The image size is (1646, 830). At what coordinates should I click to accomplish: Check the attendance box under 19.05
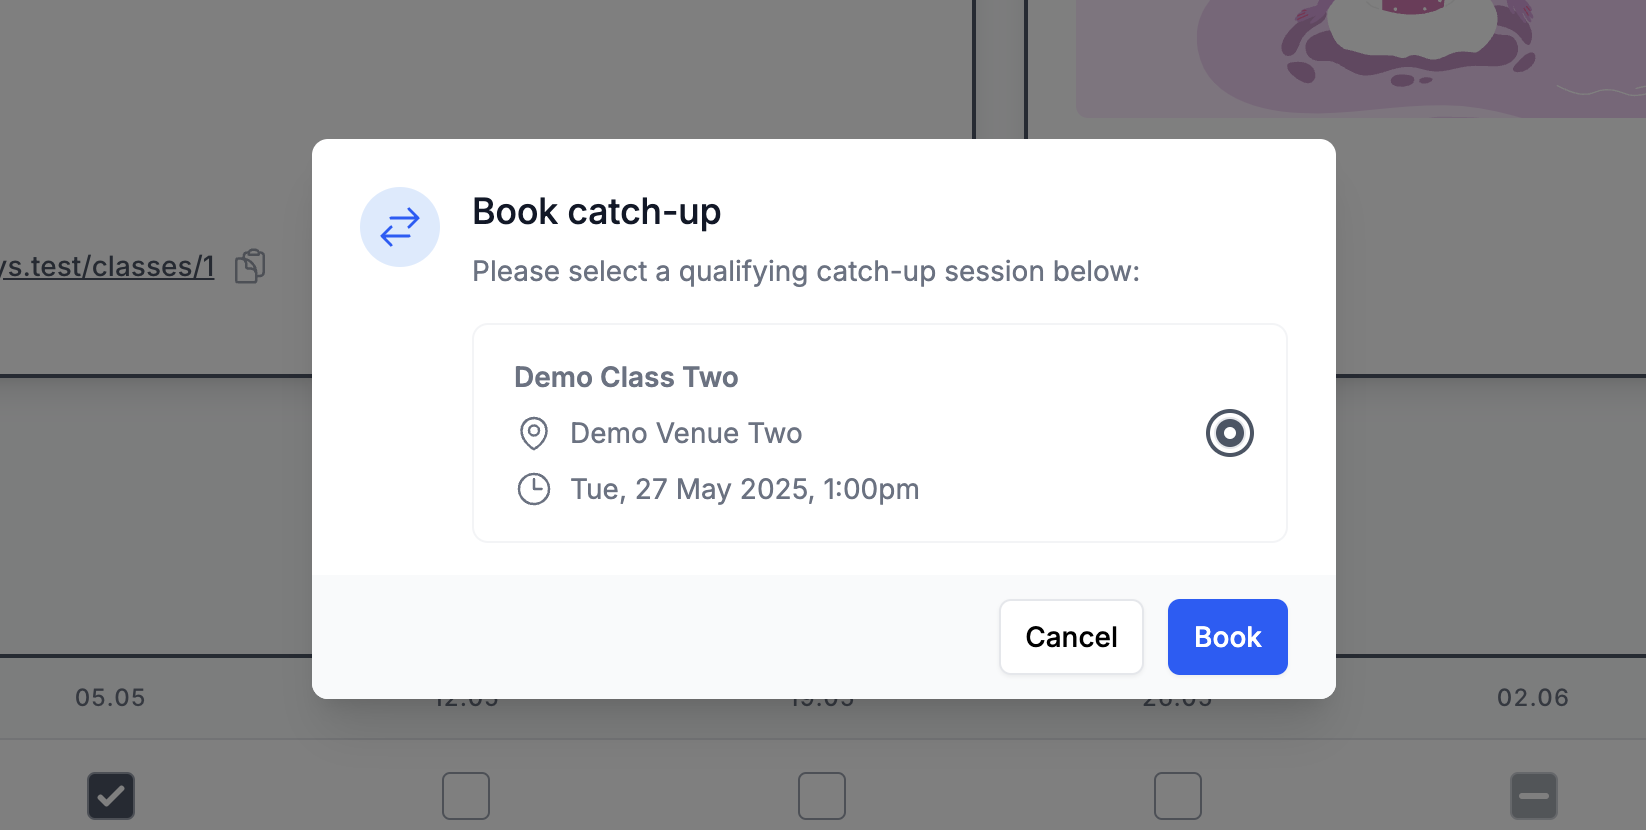pos(822,795)
